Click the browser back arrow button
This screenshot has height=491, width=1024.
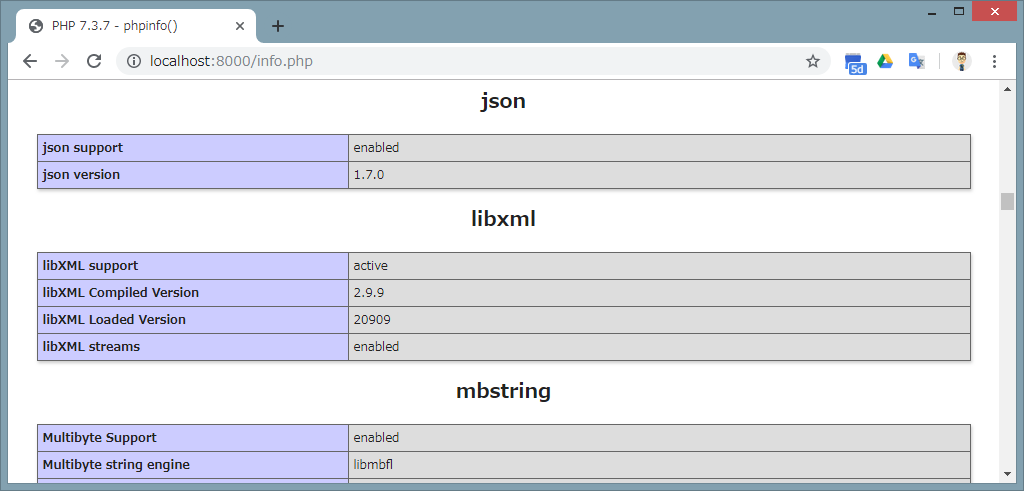pyautogui.click(x=30, y=61)
